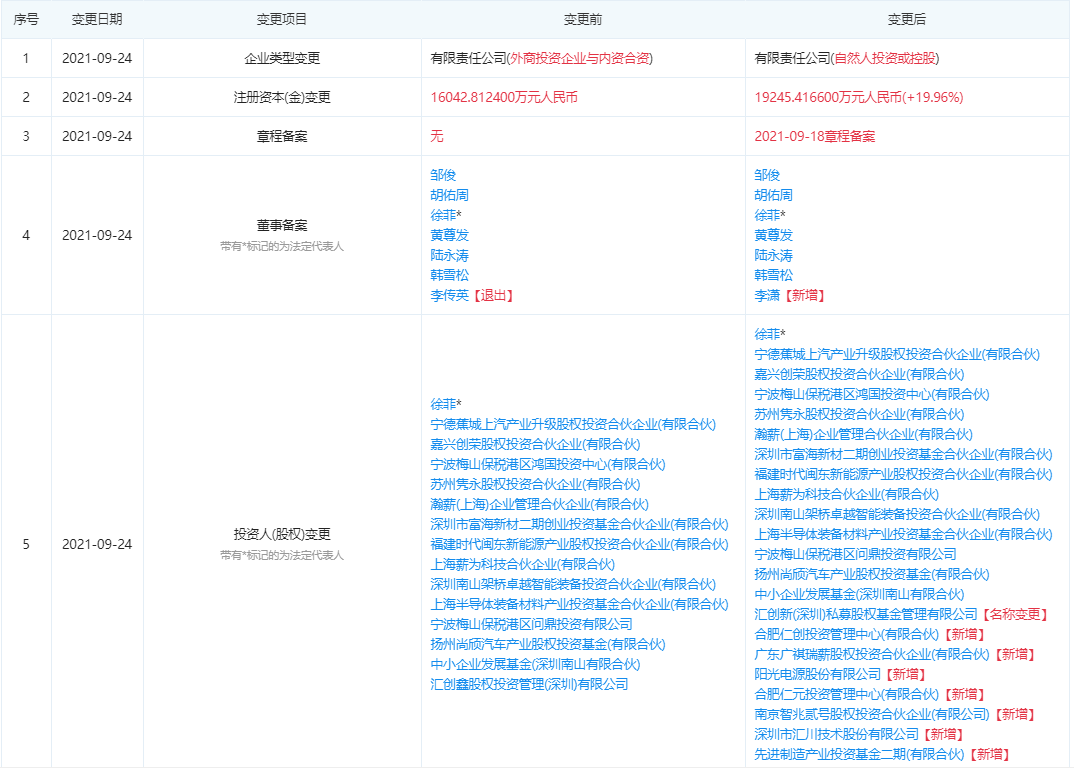
Task: Open 广东广祺瑞薪股权投资合伙企业 link
Action: click(x=872, y=654)
